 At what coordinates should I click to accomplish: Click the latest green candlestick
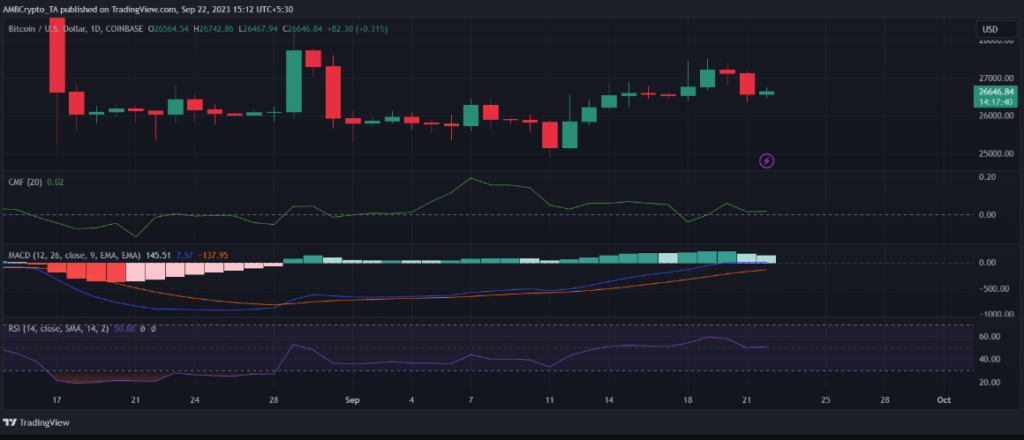[767, 93]
